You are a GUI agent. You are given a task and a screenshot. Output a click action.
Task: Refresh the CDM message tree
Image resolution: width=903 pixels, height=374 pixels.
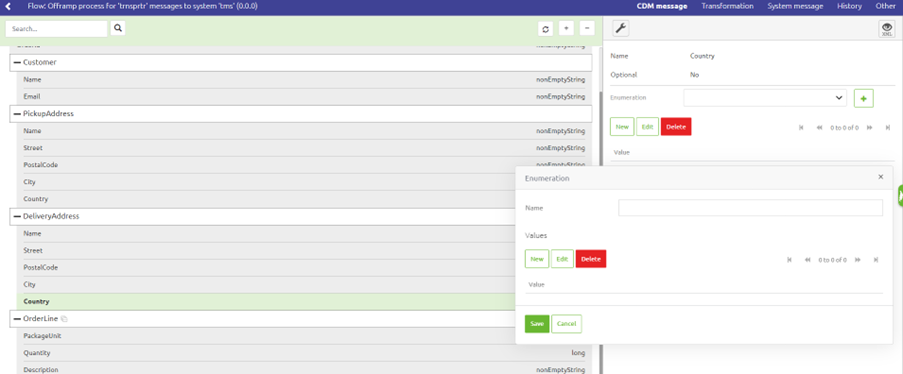tap(545, 29)
